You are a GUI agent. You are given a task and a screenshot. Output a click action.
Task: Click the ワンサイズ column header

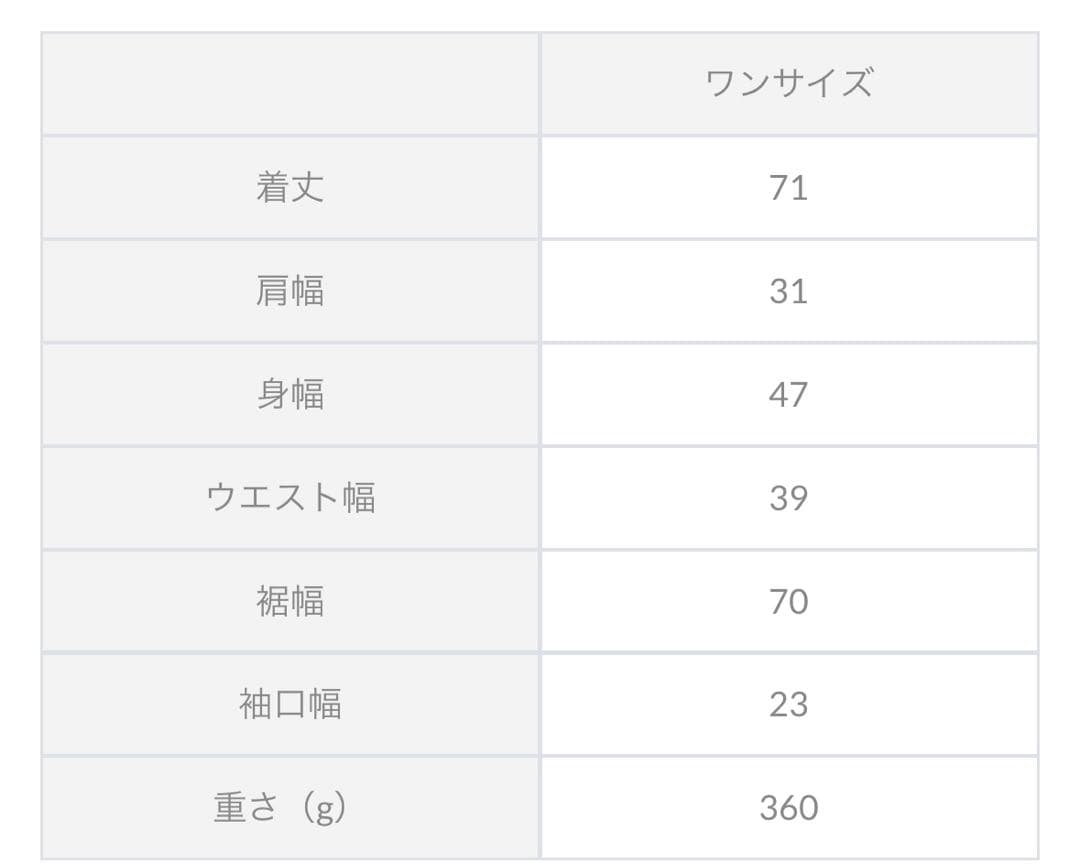(x=788, y=83)
